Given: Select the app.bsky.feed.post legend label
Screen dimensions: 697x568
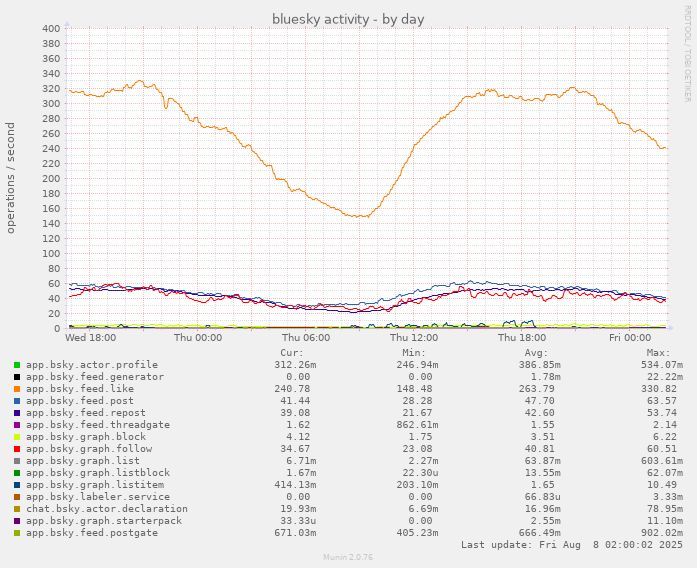Looking at the screenshot, I should pyautogui.click(x=80, y=401).
